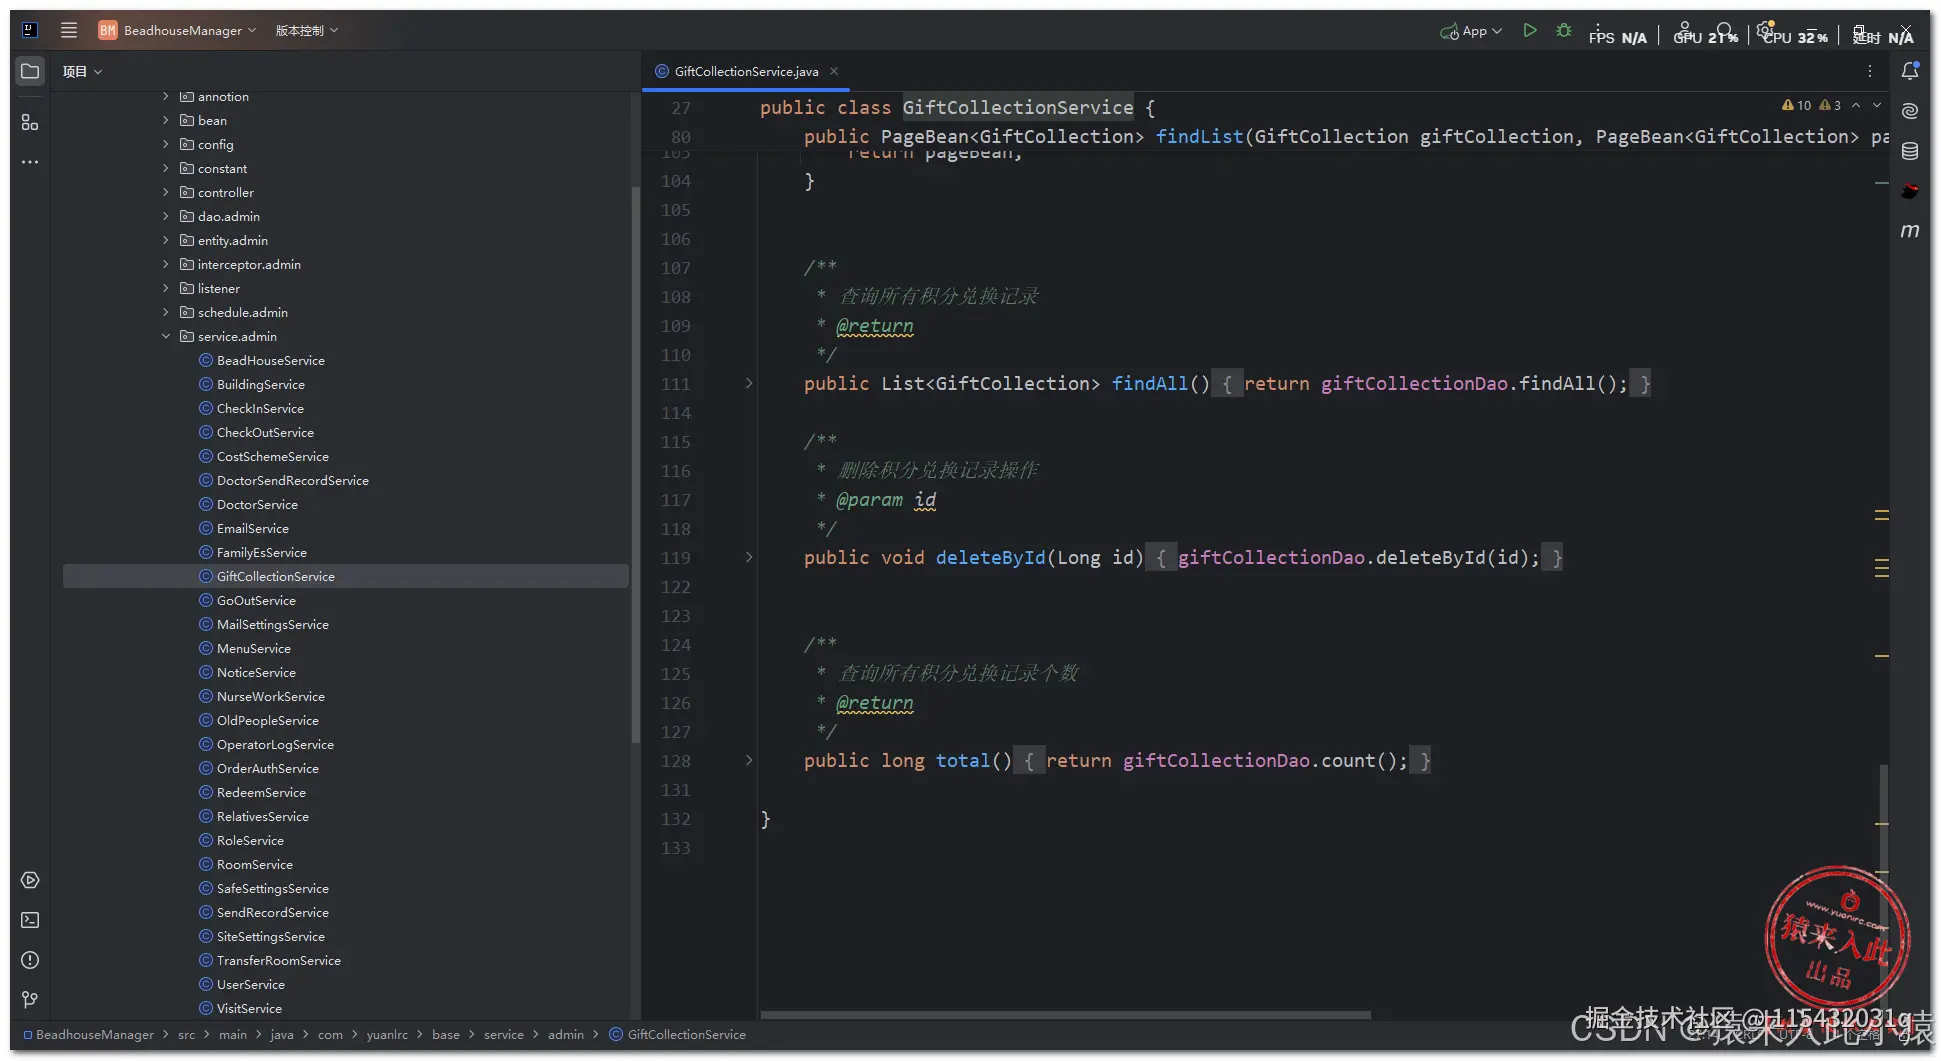Screen dimensions: 1941x1061
Task: Open the warnings count inspection widget
Action: point(1811,105)
